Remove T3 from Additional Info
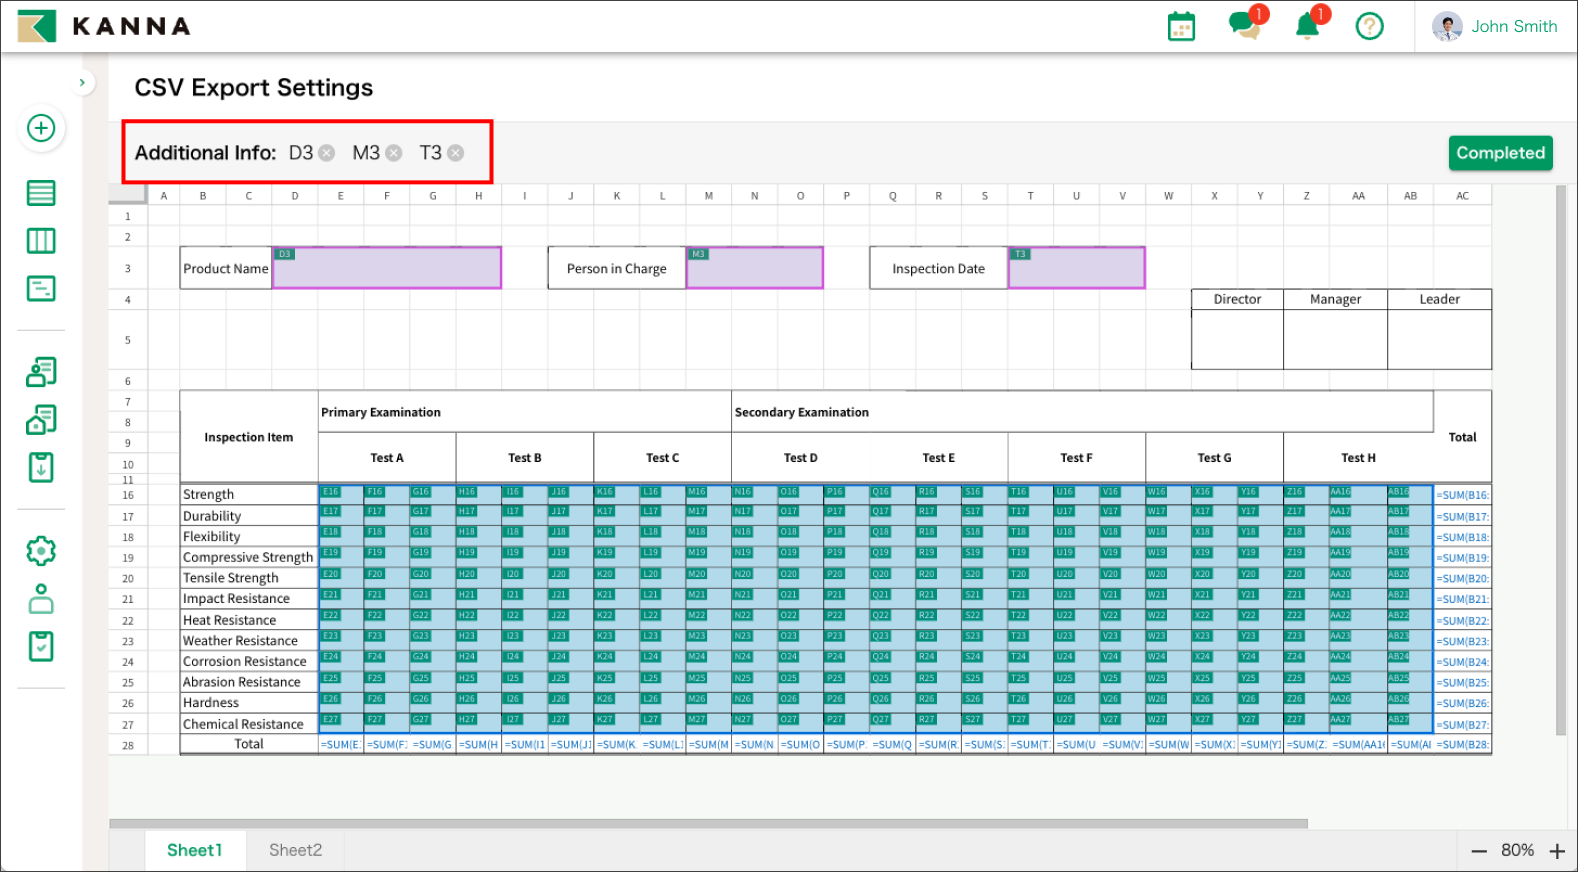This screenshot has height=872, width=1578. [456, 153]
